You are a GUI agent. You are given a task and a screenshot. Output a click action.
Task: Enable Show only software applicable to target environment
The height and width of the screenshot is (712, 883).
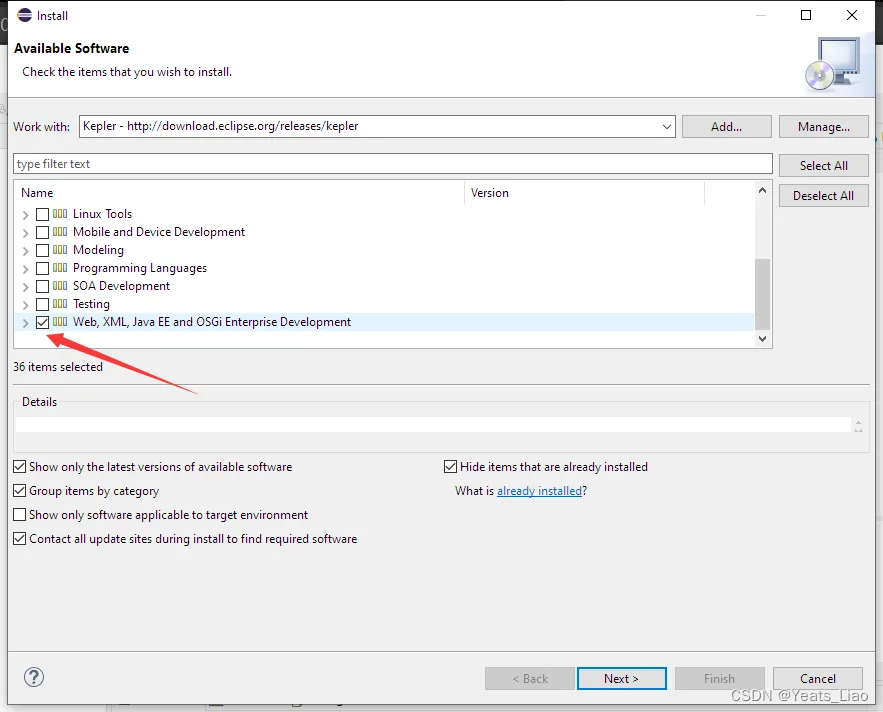[20, 515]
